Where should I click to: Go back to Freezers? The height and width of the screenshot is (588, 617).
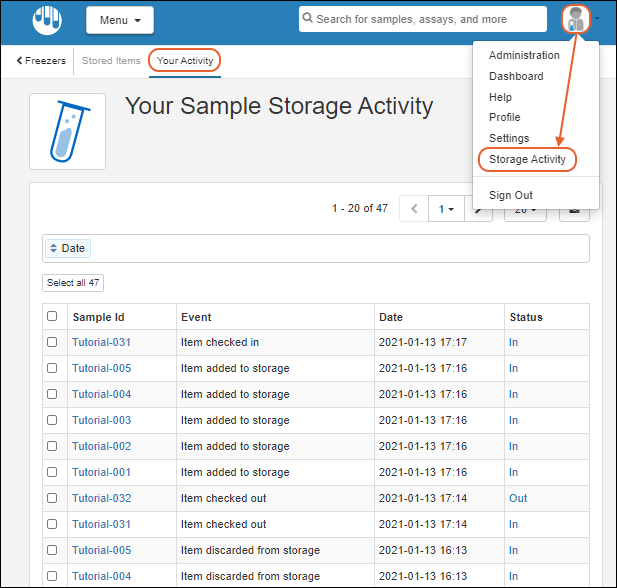pyautogui.click(x=41, y=61)
